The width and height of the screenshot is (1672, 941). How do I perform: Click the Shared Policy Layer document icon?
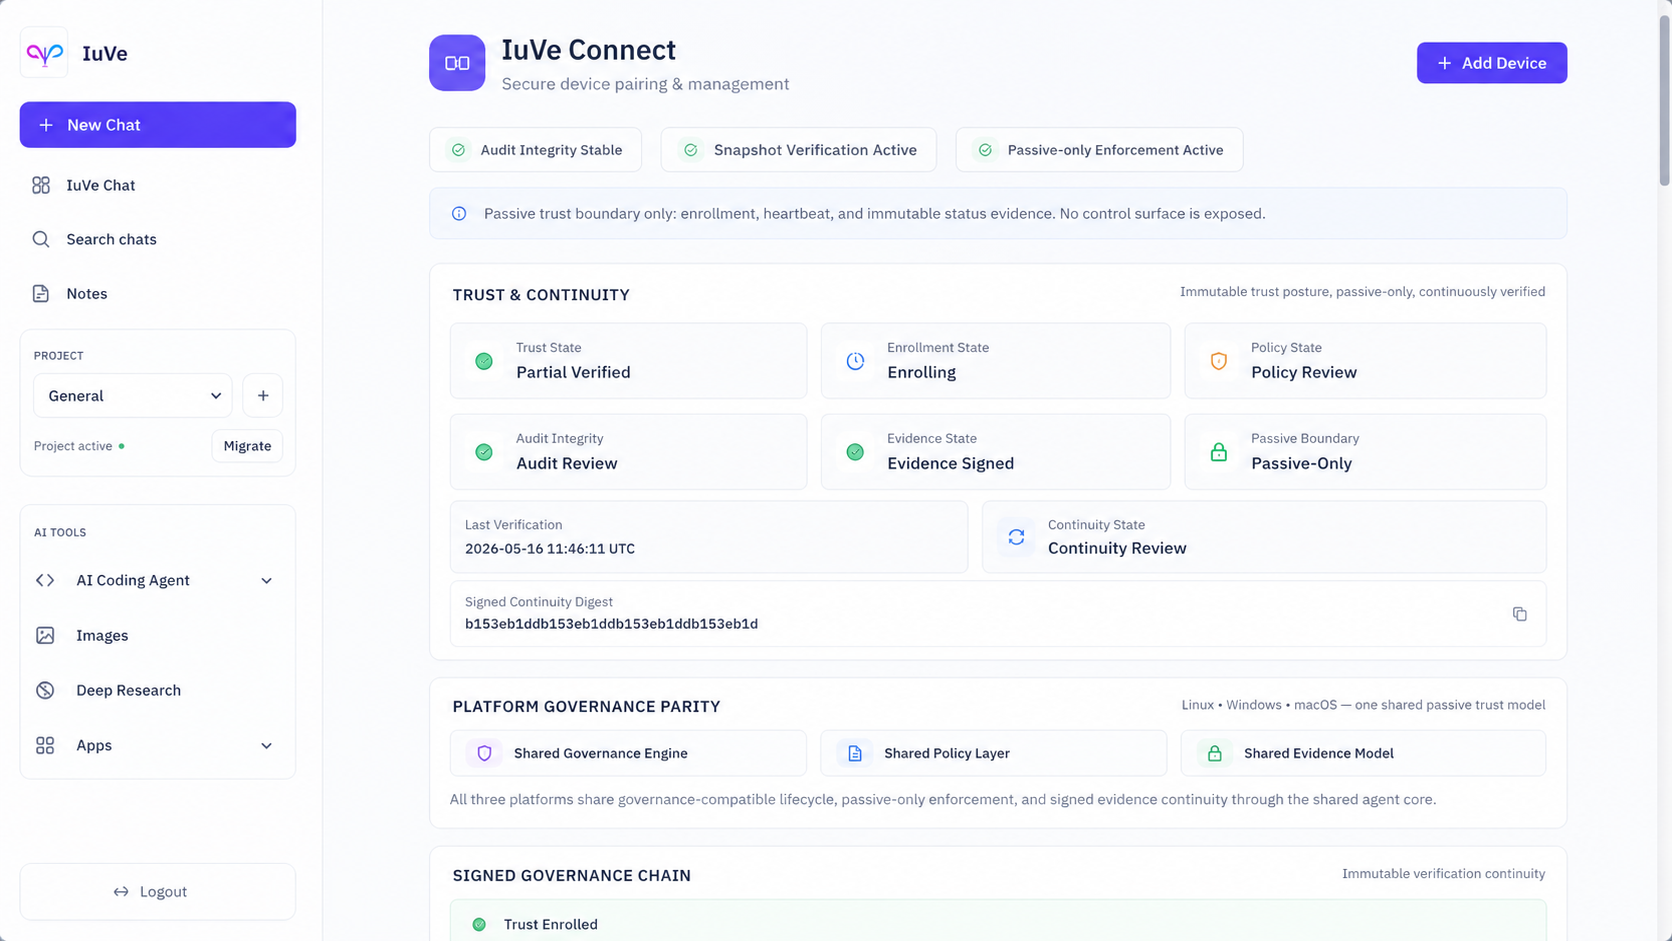(855, 753)
